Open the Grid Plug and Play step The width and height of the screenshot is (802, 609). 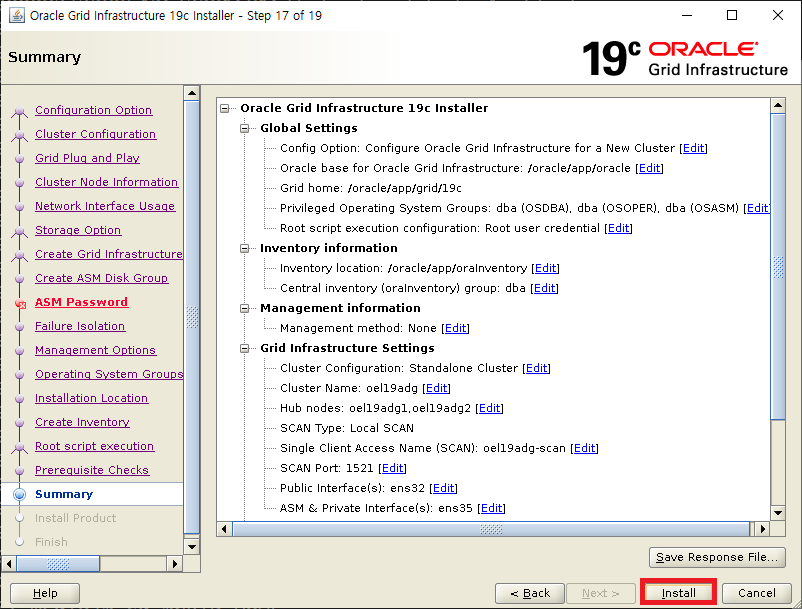coord(87,158)
